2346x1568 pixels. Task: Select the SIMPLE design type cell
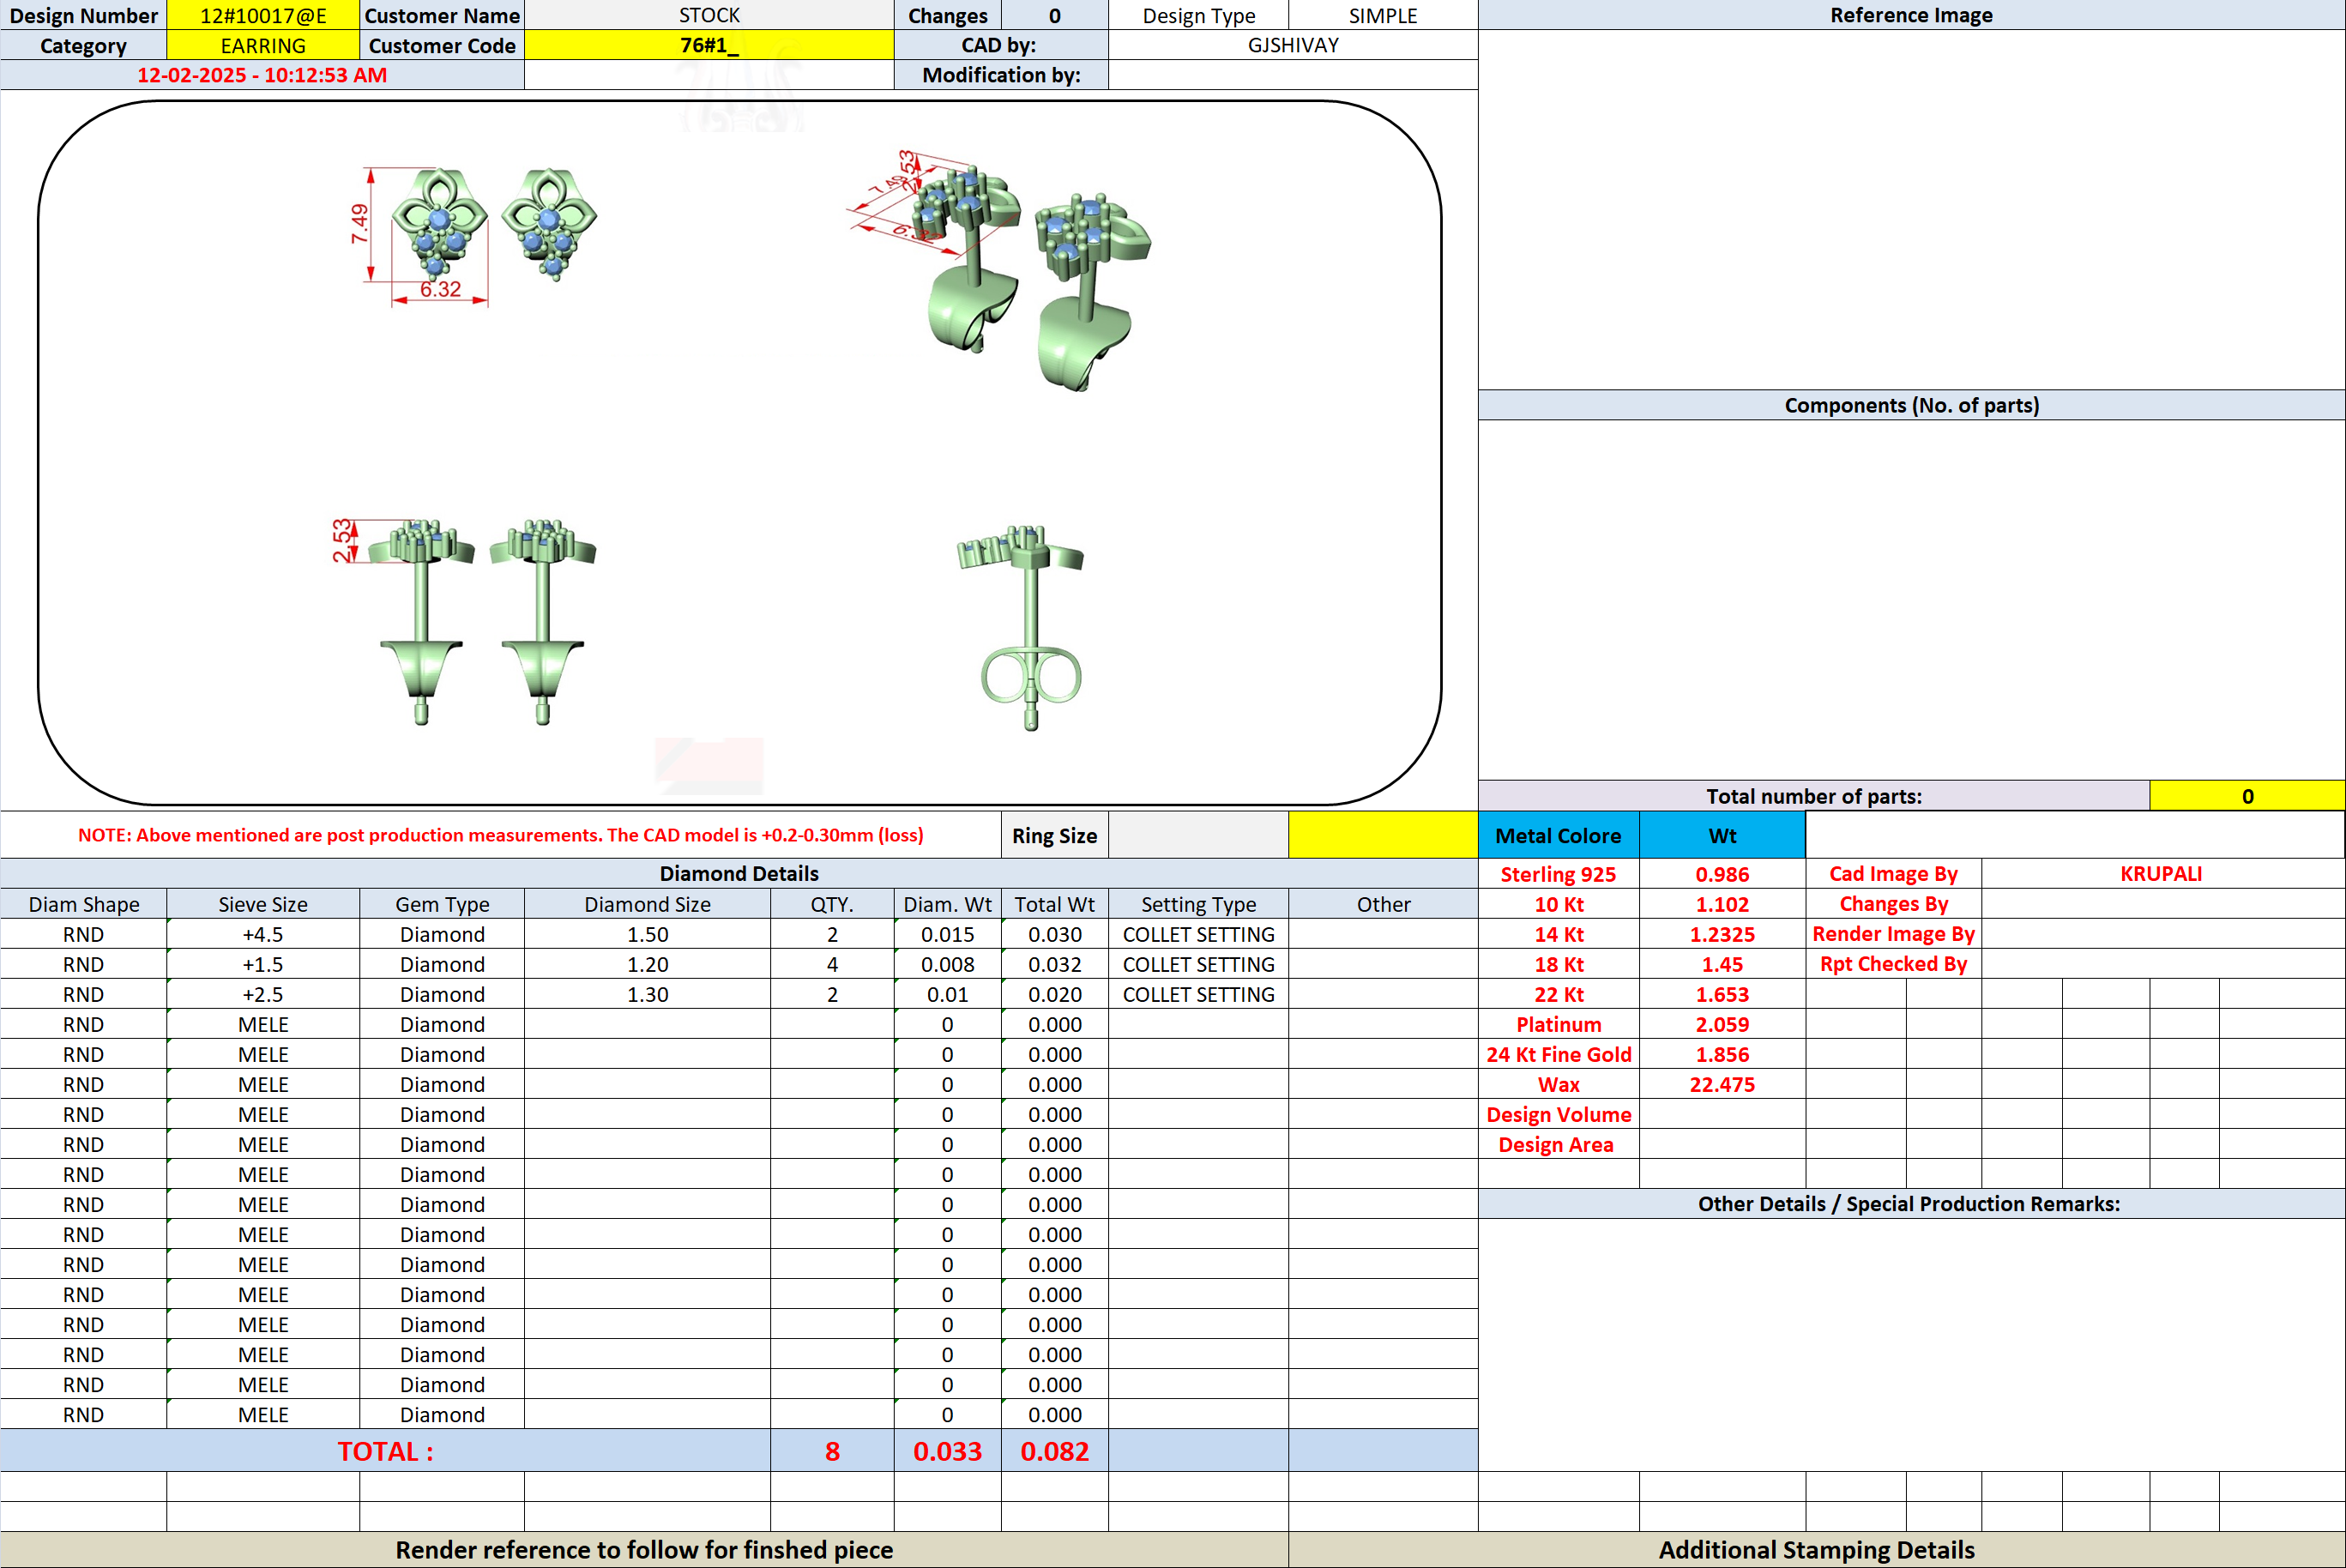(x=1383, y=15)
